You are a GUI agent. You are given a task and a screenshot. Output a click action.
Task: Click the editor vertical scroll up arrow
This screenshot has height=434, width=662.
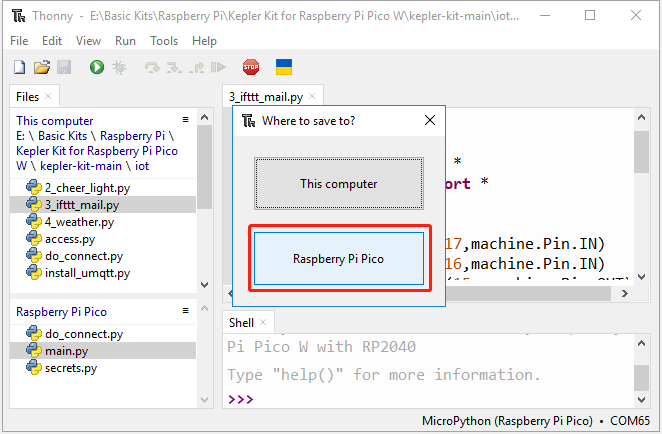click(641, 117)
